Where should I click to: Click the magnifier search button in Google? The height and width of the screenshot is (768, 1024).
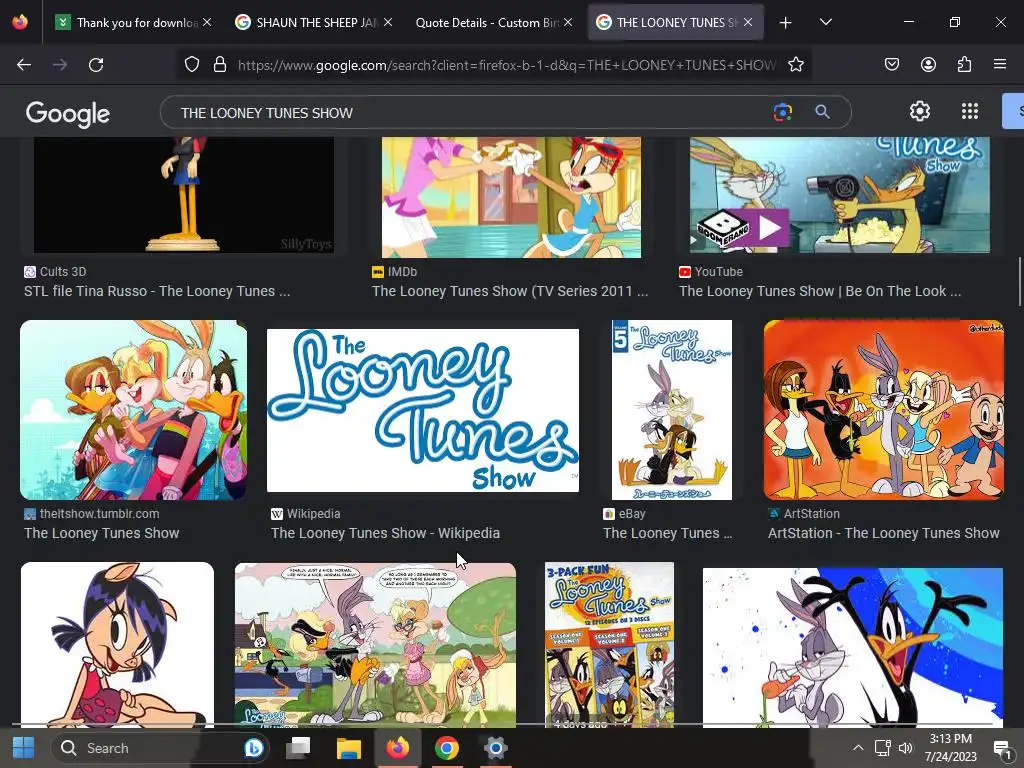coord(822,112)
